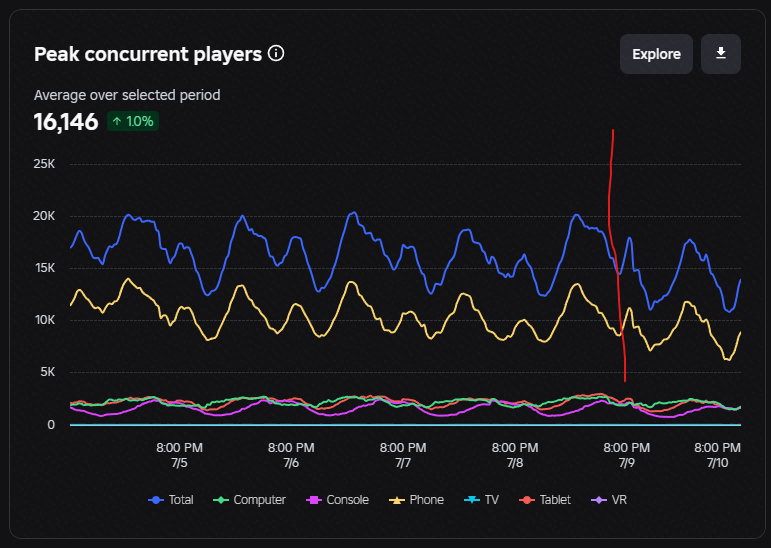Click the 25K y-axis label
This screenshot has width=771, height=548.
coord(44,164)
